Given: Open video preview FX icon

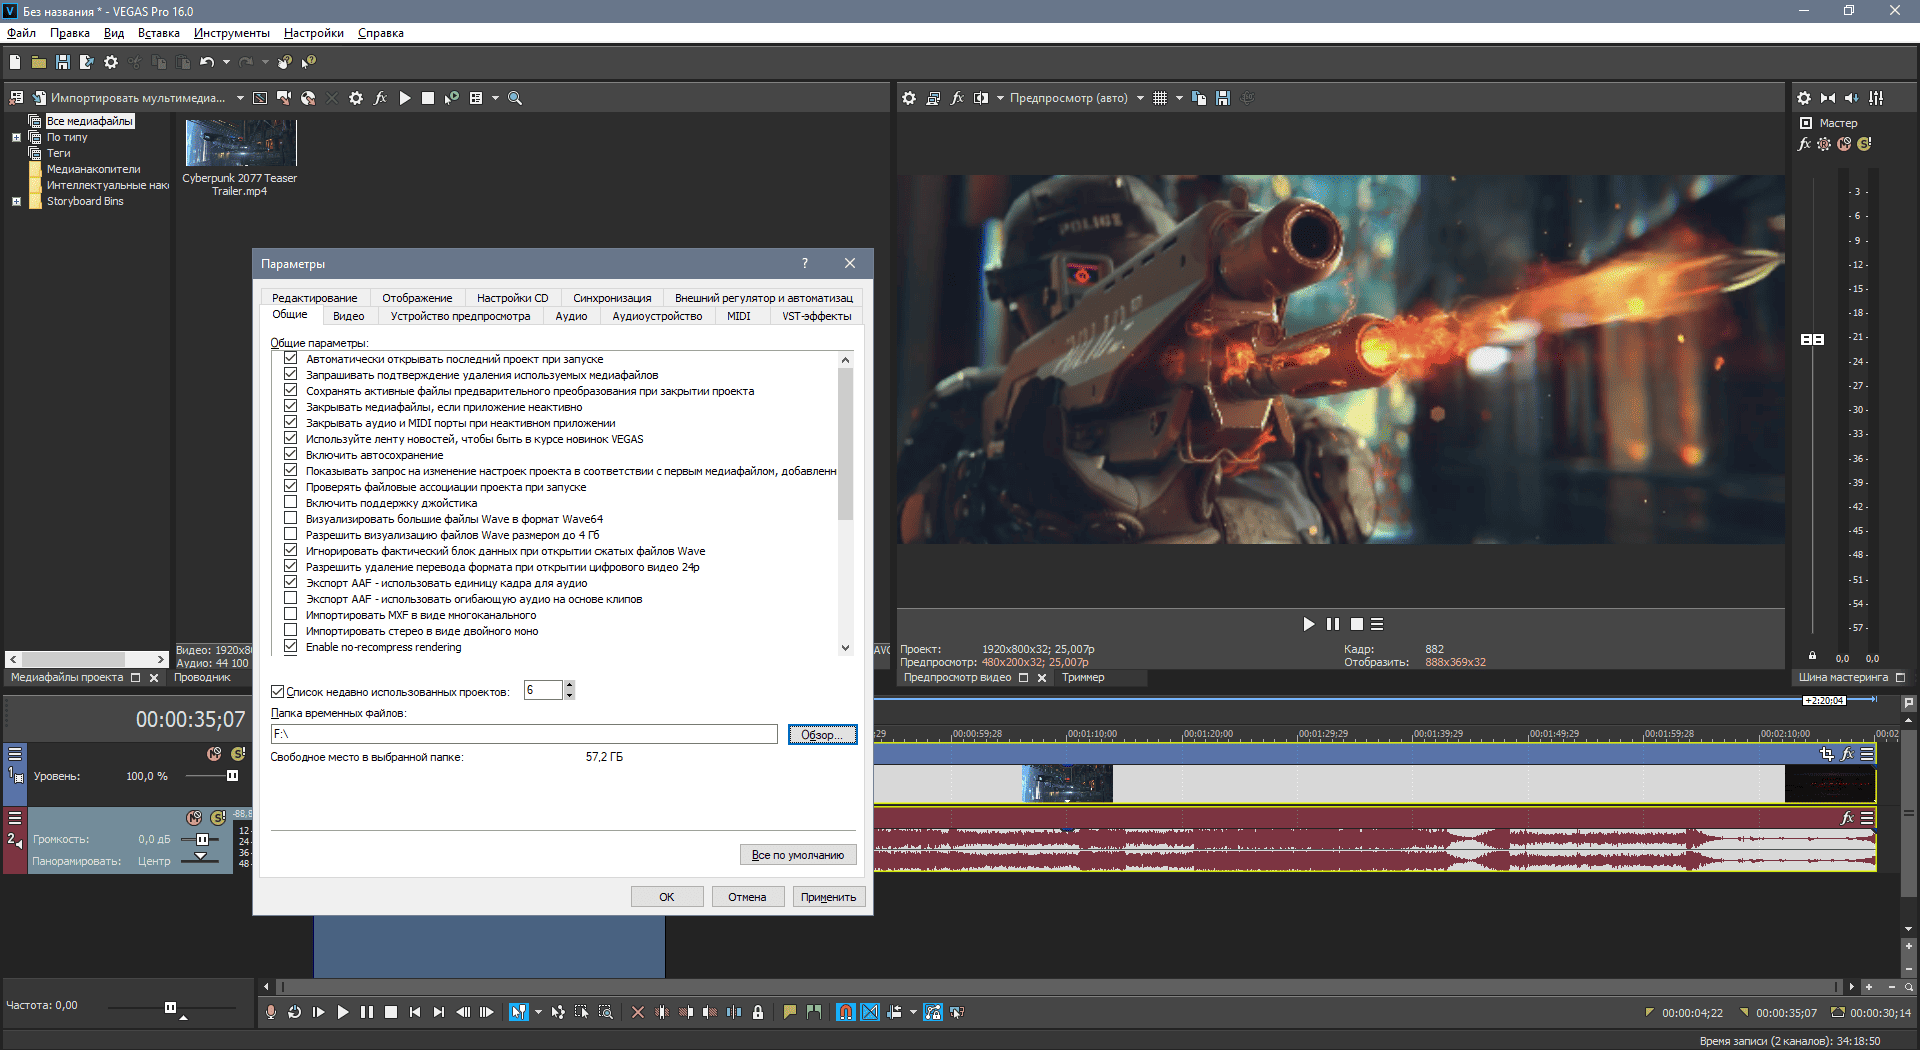Looking at the screenshot, I should pos(957,98).
